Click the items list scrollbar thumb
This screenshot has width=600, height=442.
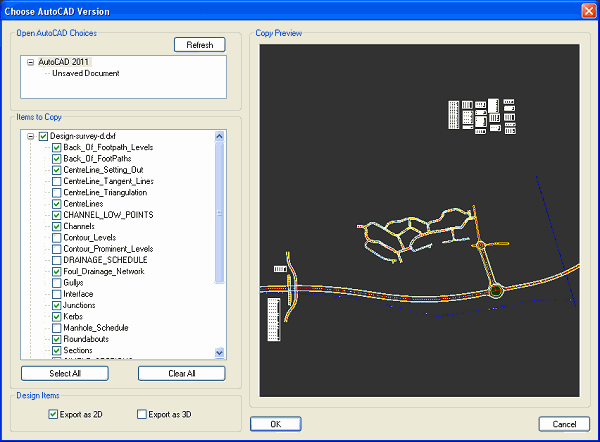(219, 213)
